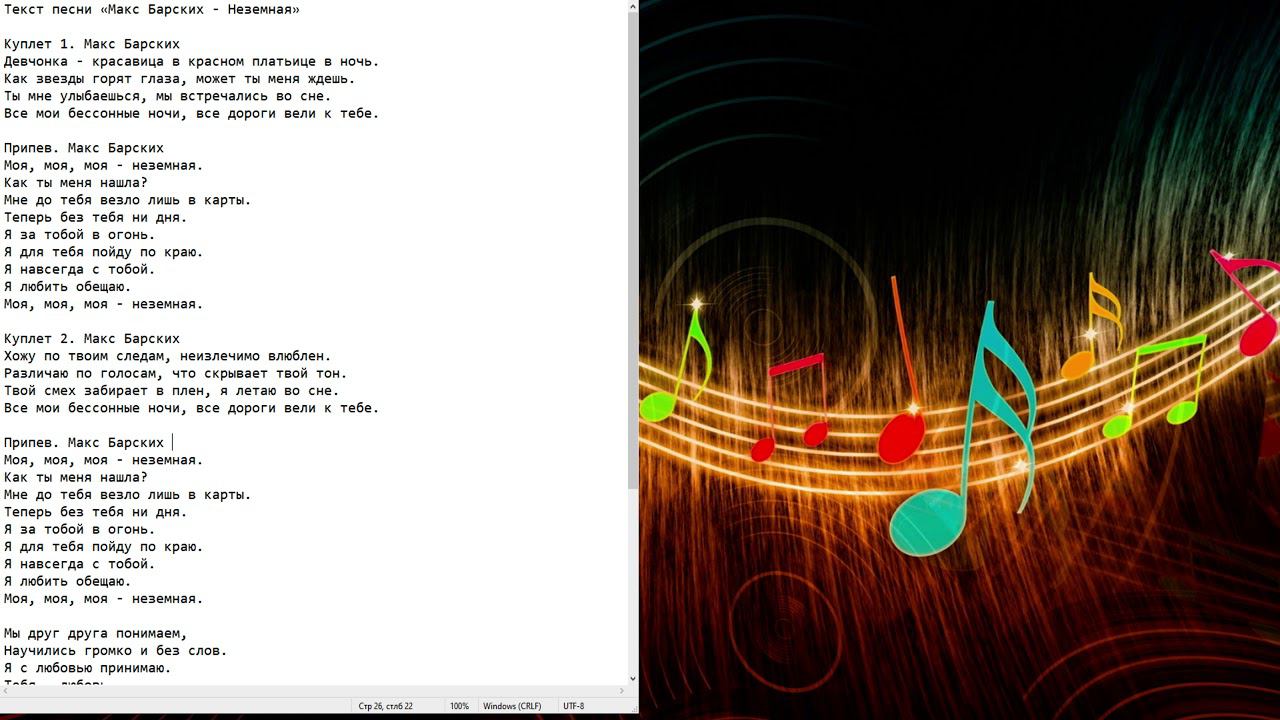Click the scrollbar up arrow in Notepad
This screenshot has width=1280, height=720.
[632, 6]
